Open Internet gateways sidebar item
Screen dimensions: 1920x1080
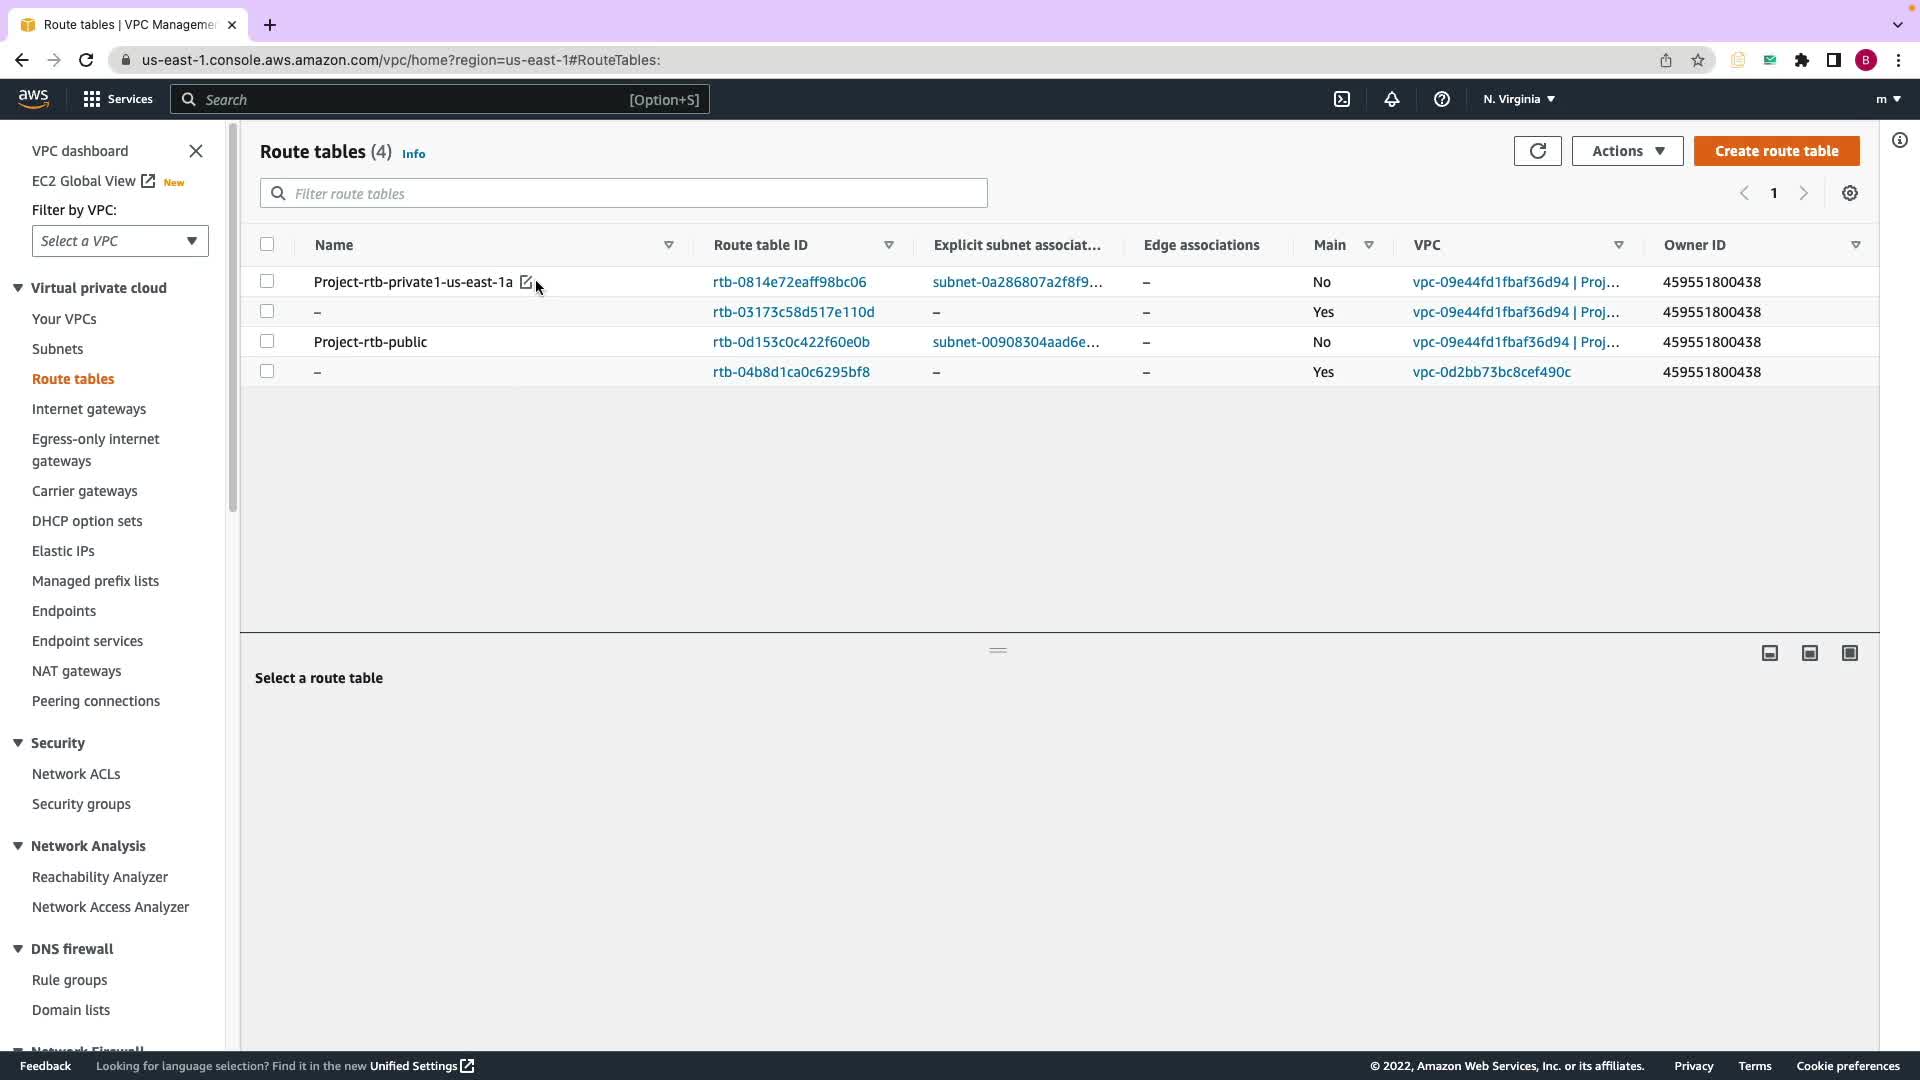pyautogui.click(x=89, y=409)
